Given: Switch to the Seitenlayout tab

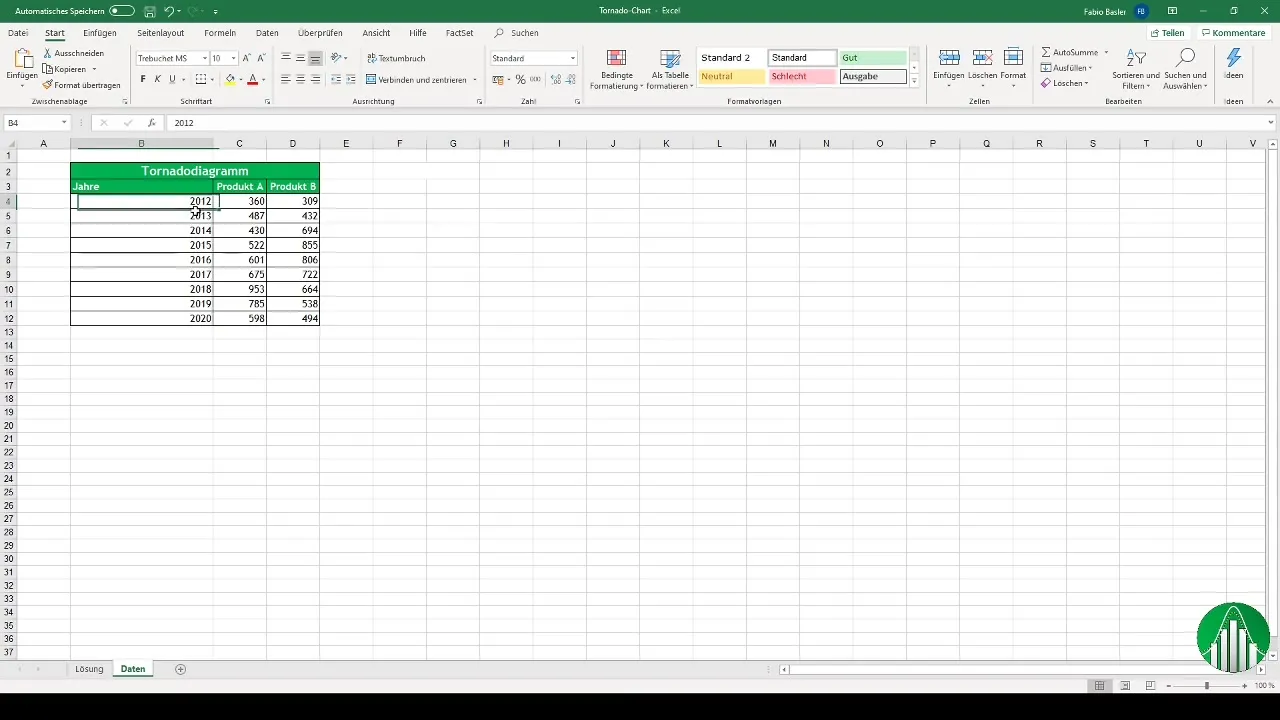Looking at the screenshot, I should pos(161,33).
